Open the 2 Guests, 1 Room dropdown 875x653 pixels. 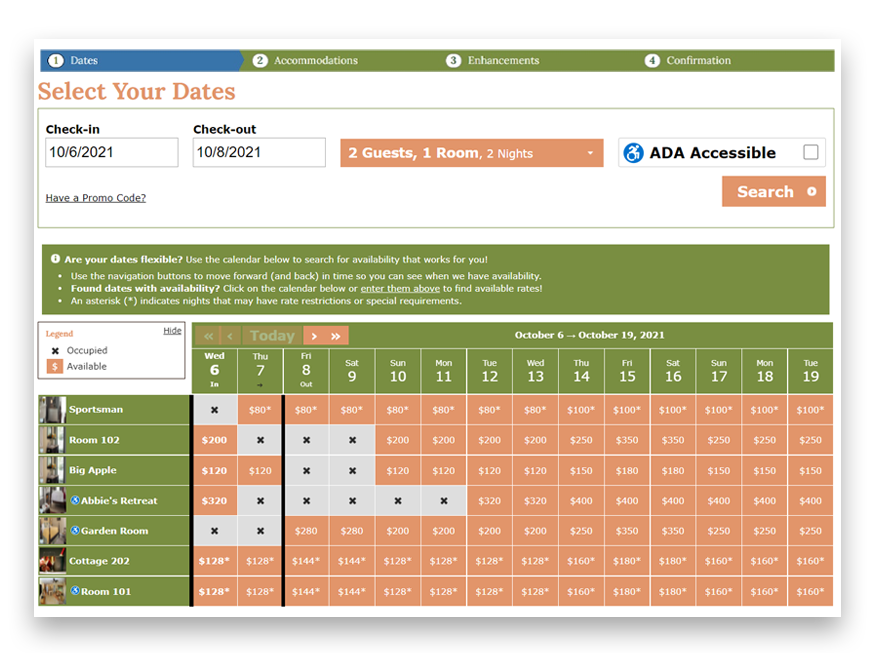[471, 152]
